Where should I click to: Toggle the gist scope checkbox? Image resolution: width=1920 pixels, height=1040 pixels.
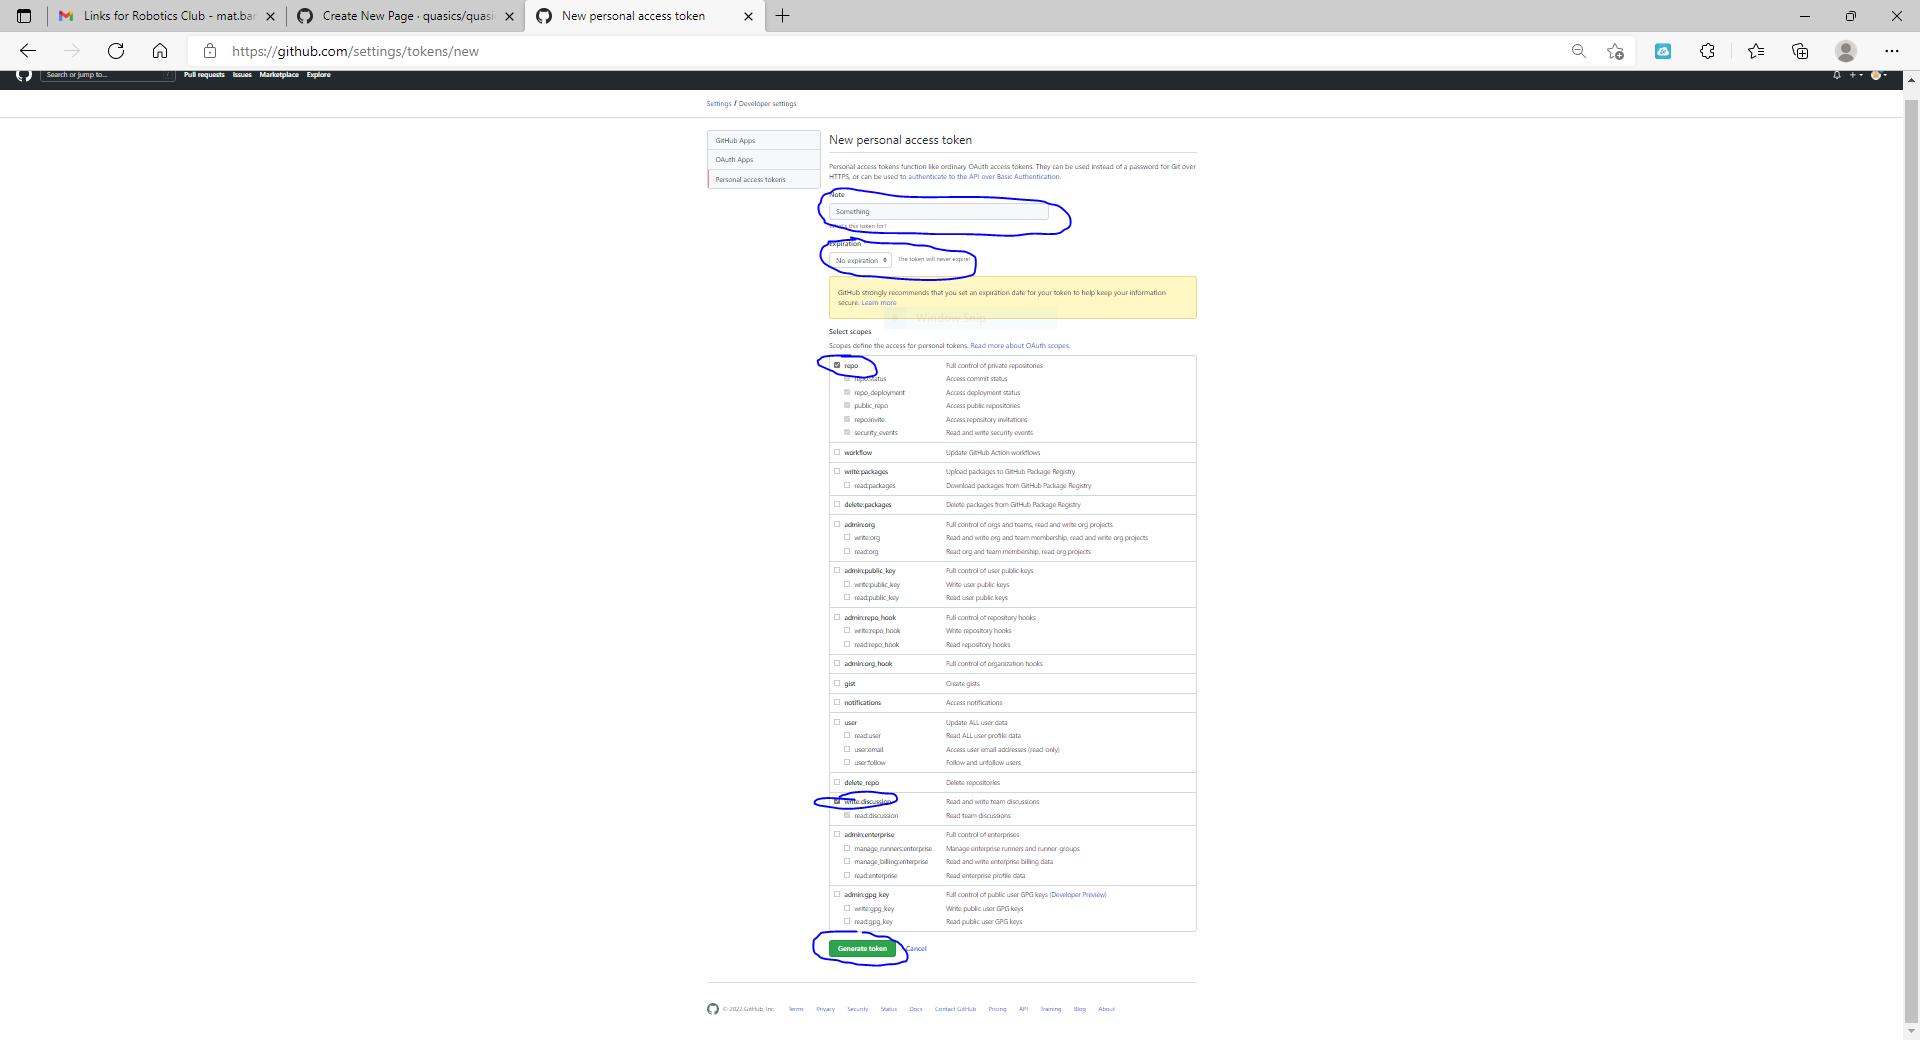tap(837, 683)
